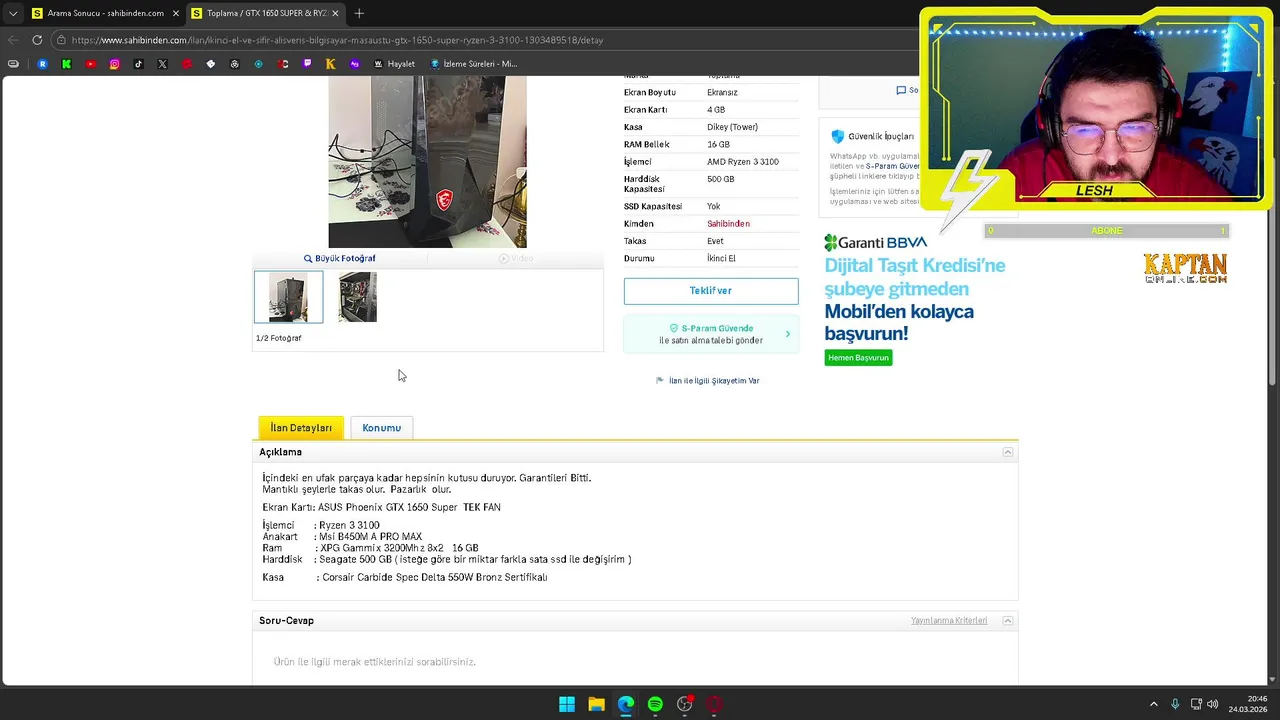This screenshot has width=1280, height=720.
Task: Open the 'İzleme Süreleri' bookmark
Action: (x=473, y=64)
